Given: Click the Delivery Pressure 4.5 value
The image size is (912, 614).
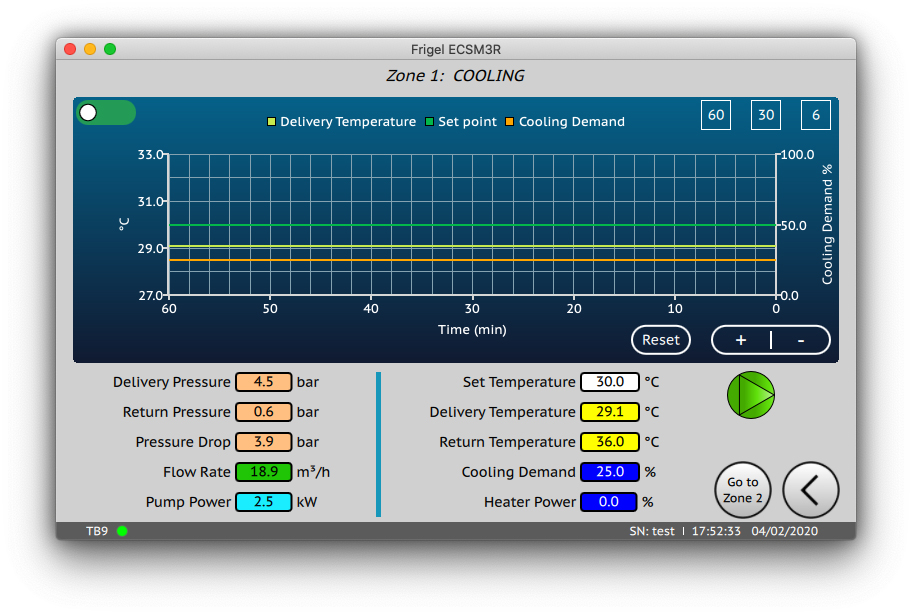Looking at the screenshot, I should pos(263,382).
